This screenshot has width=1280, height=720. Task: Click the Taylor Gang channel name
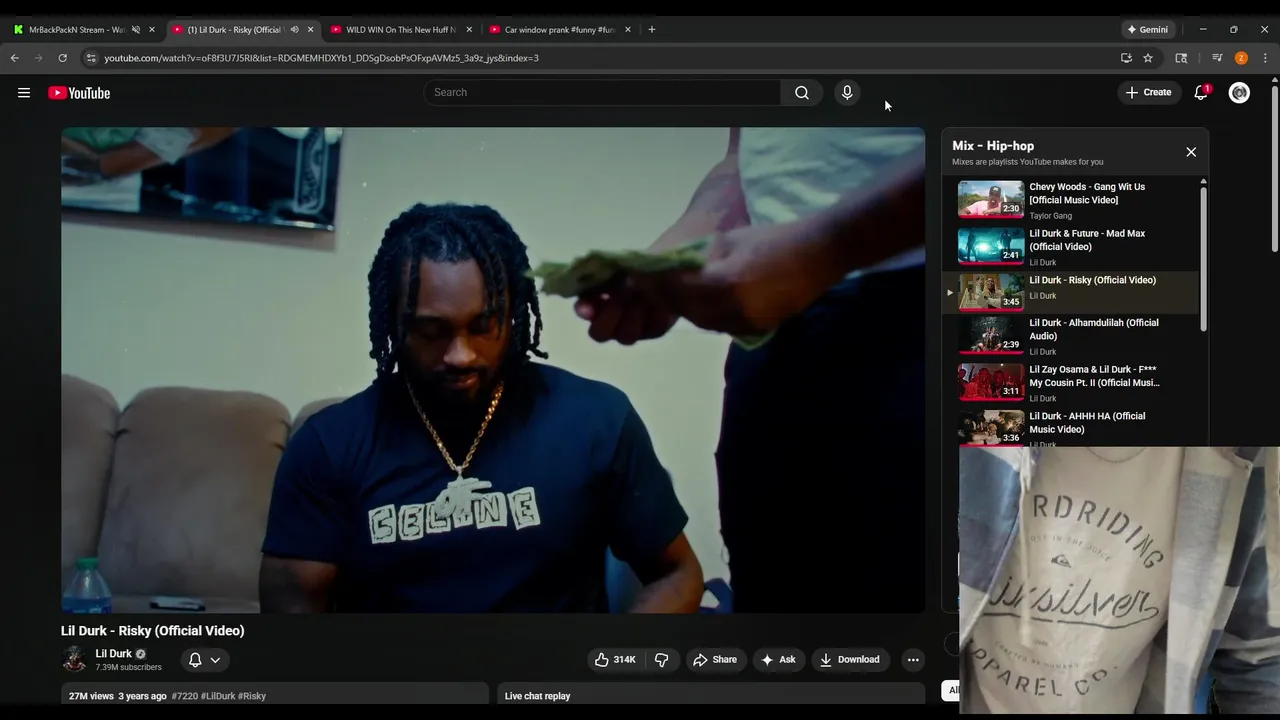(x=1050, y=216)
